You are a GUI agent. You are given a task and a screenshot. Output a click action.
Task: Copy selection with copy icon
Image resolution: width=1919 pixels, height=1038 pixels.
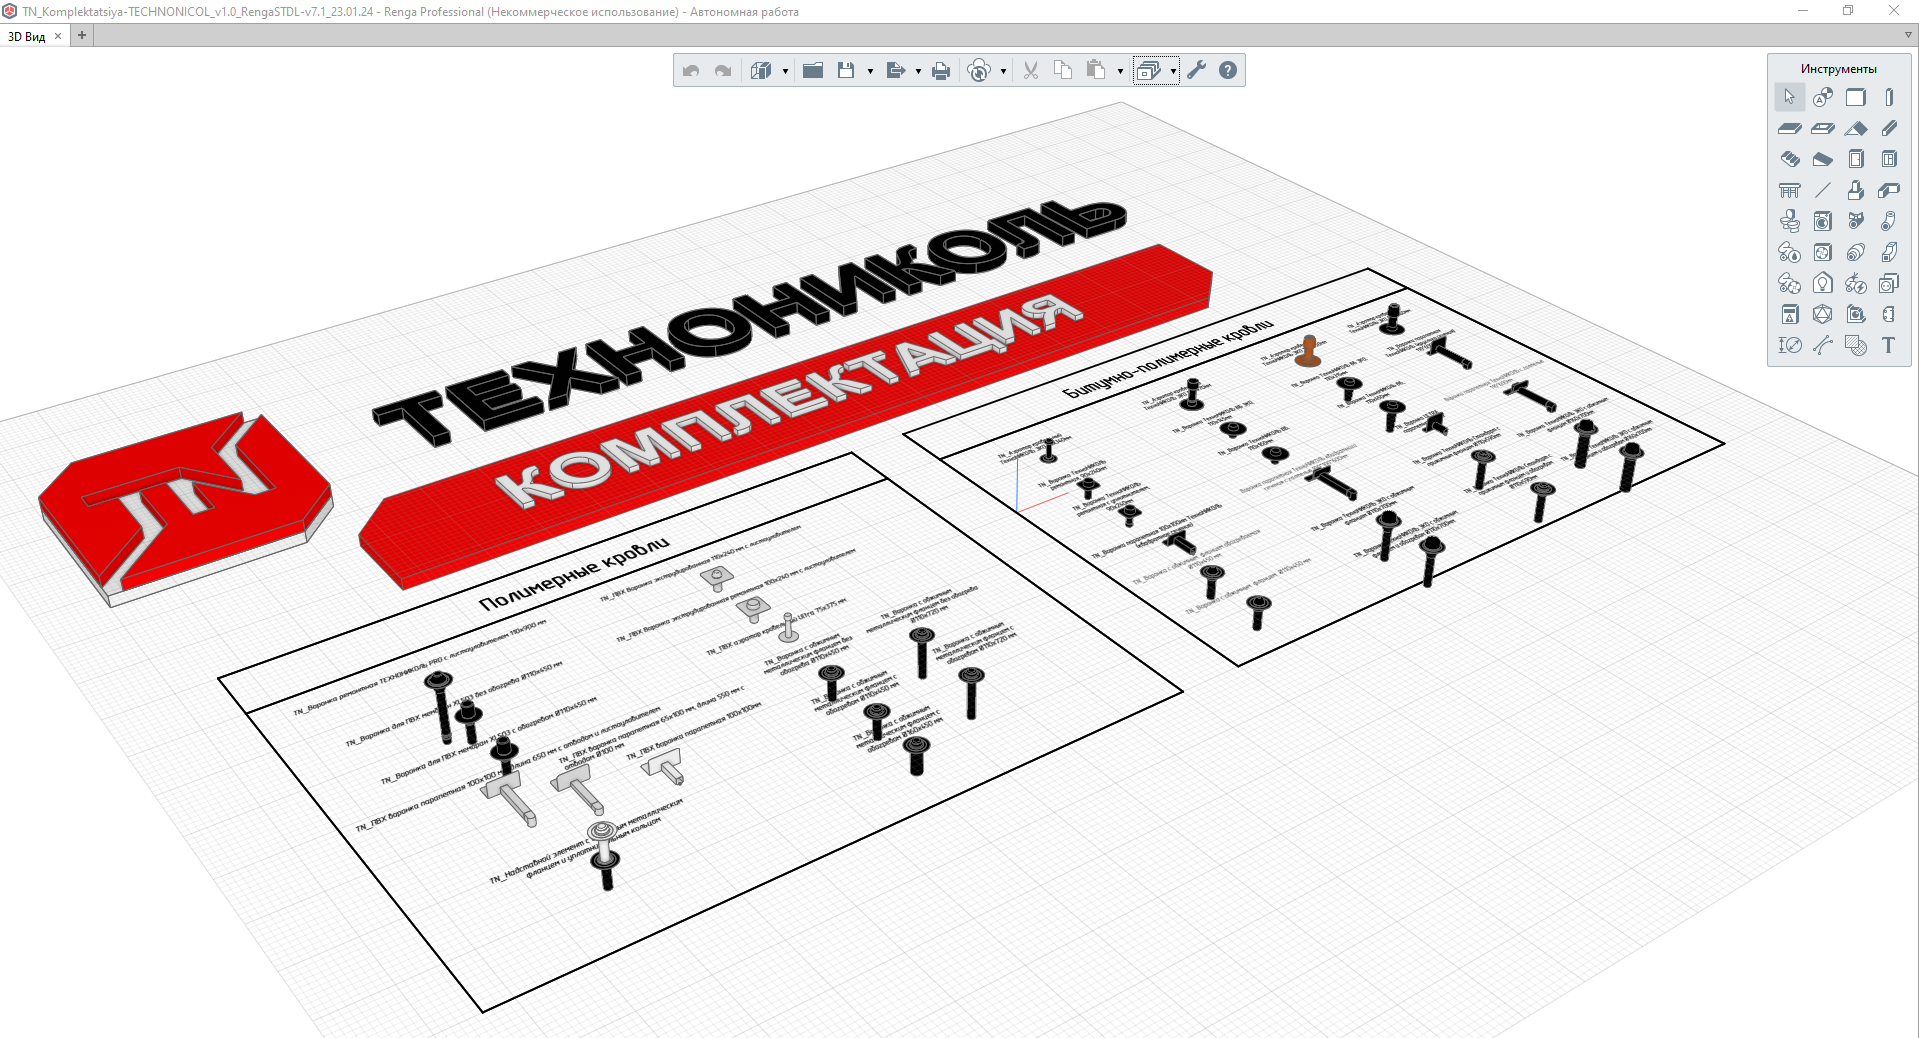pyautogui.click(x=1063, y=70)
